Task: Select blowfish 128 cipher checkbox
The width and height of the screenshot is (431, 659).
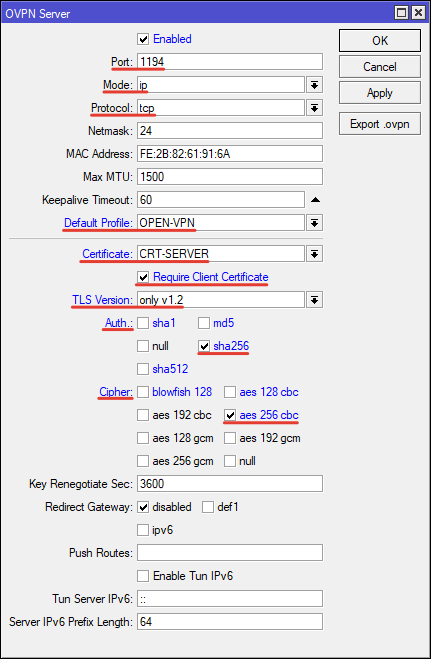Action: (143, 392)
